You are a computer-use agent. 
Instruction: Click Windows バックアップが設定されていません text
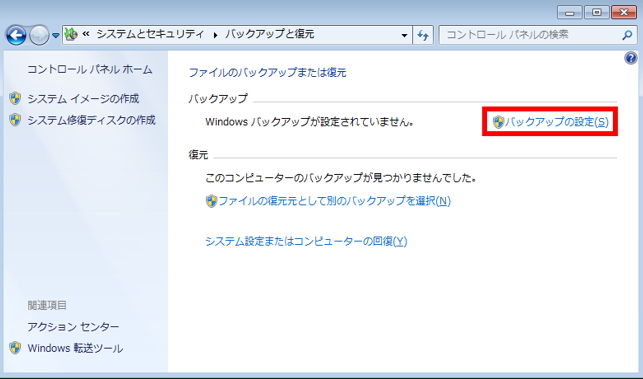tap(310, 122)
